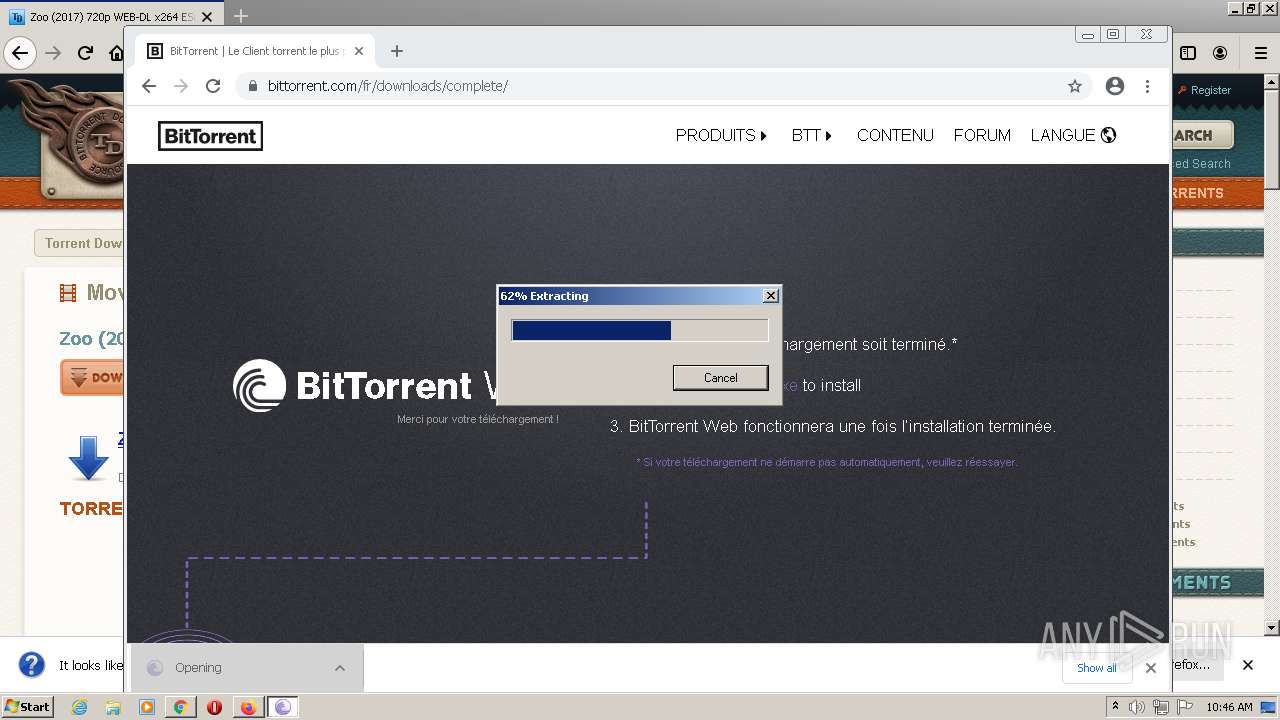Cancel the extraction dialog
This screenshot has height=720, width=1280.
point(720,378)
